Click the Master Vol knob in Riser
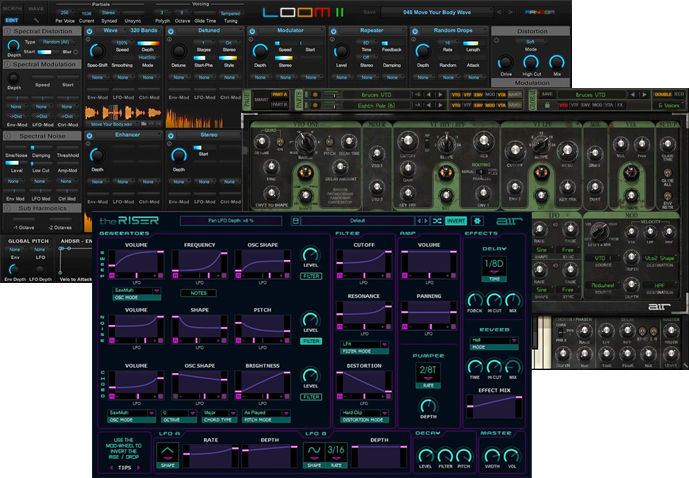 point(511,456)
